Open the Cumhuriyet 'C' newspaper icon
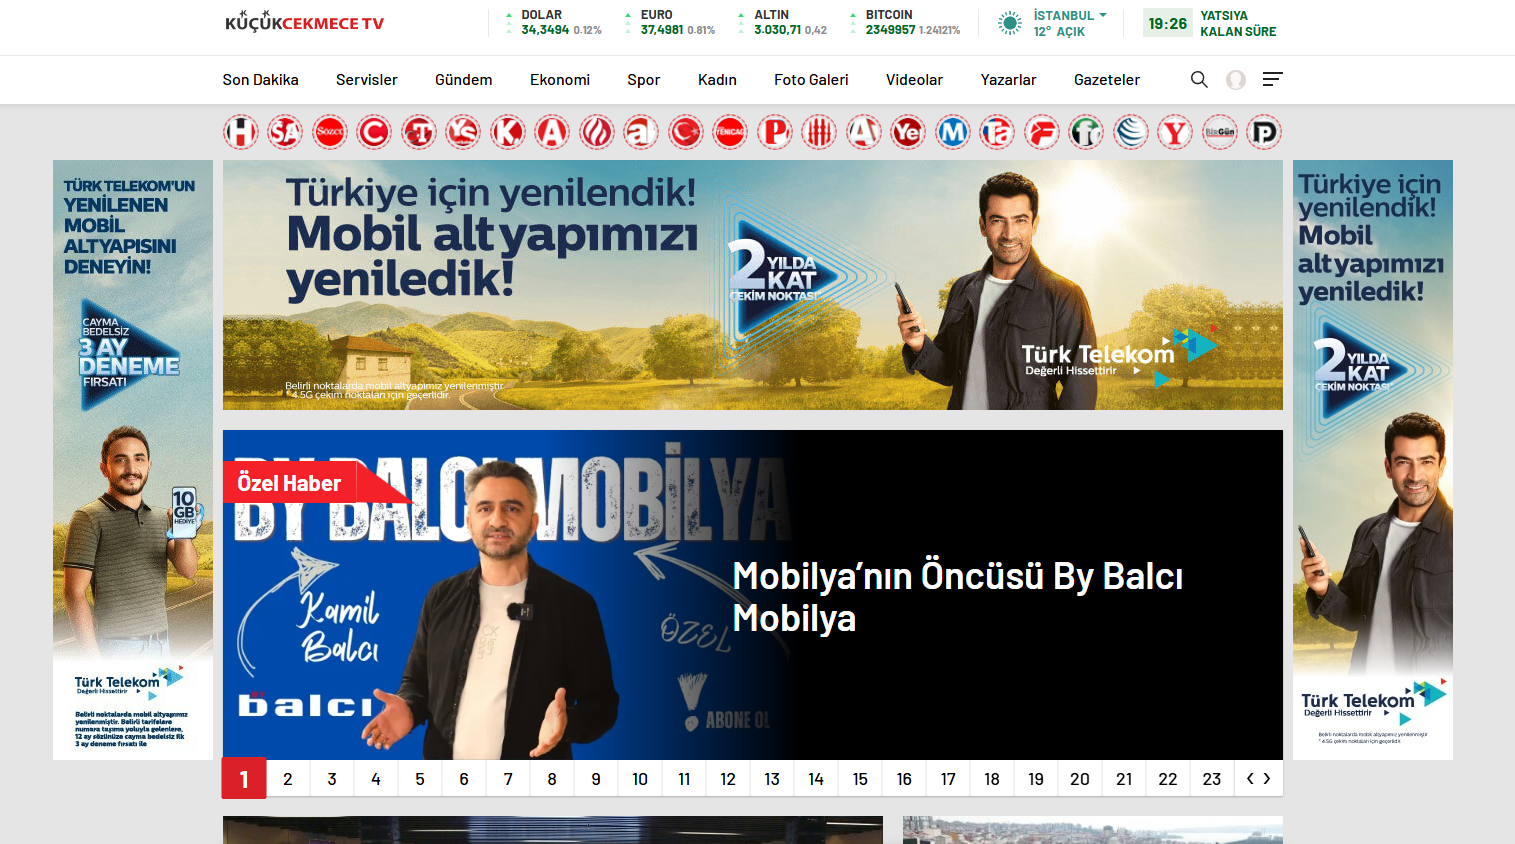This screenshot has height=844, width=1515. [x=374, y=132]
